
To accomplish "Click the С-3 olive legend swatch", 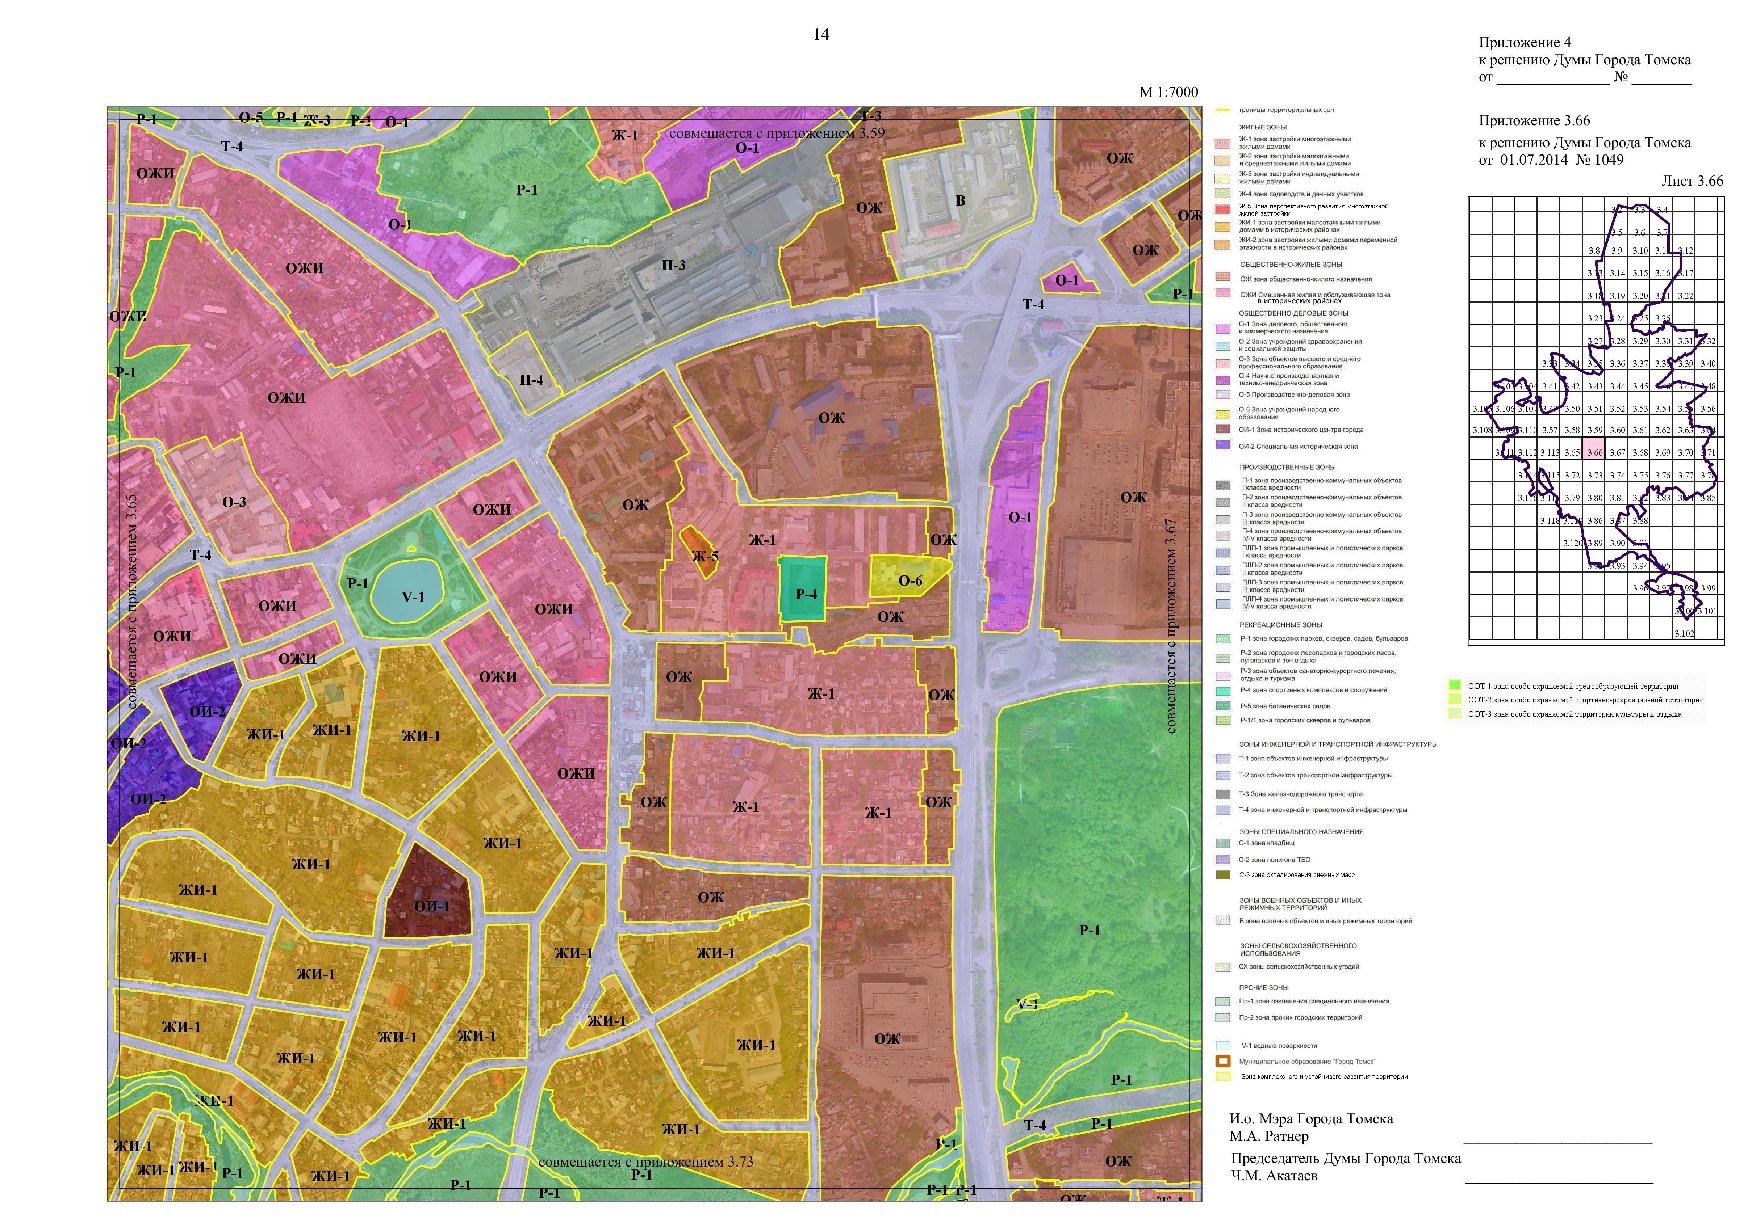I will [1222, 875].
